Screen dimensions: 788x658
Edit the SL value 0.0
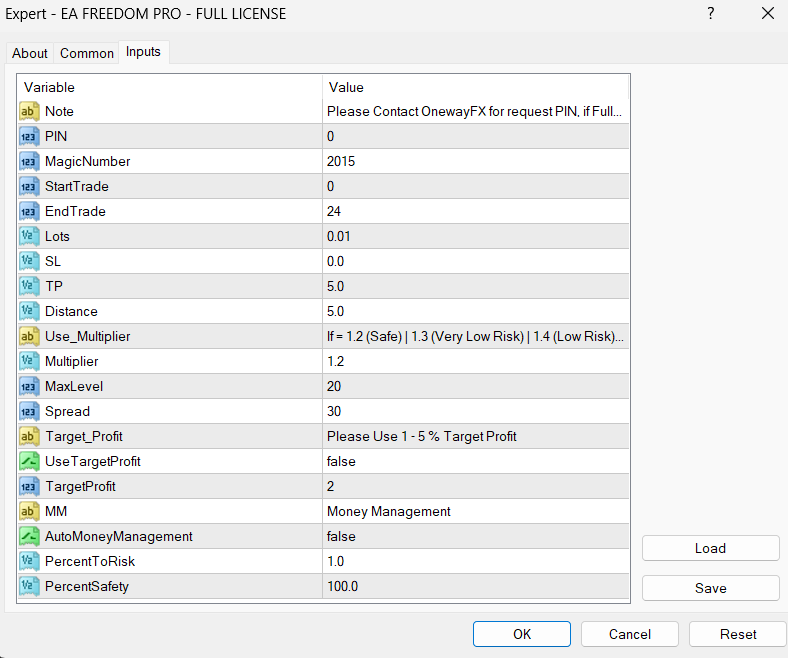[475, 261]
